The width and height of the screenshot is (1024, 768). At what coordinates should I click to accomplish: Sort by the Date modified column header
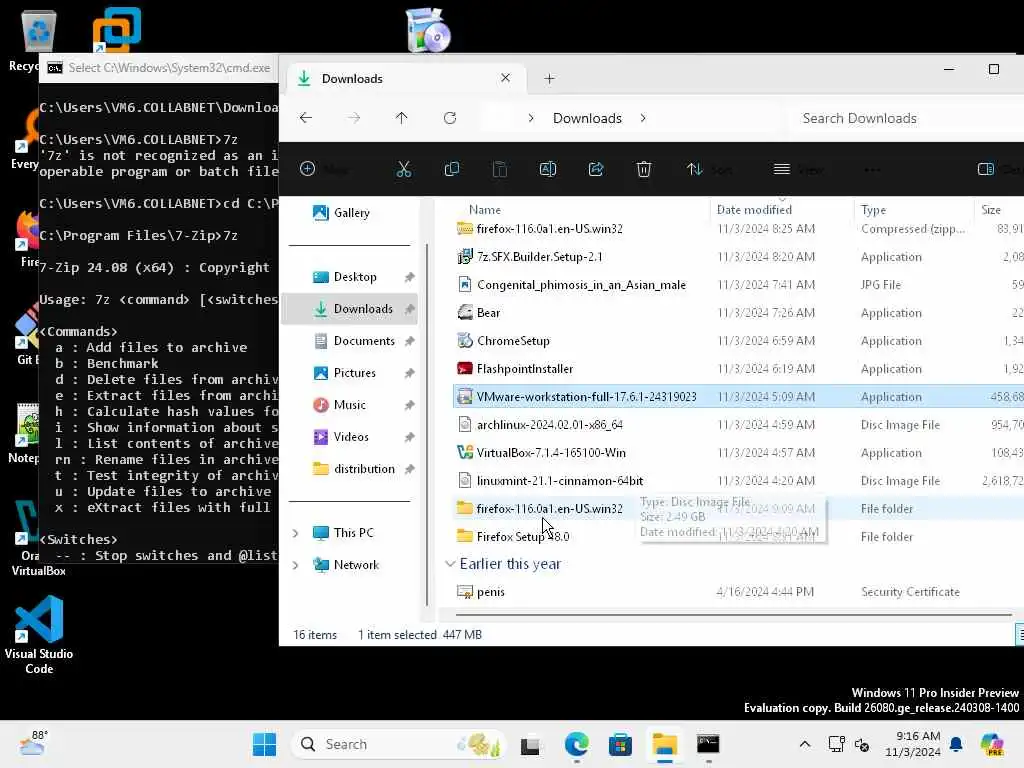pos(754,210)
